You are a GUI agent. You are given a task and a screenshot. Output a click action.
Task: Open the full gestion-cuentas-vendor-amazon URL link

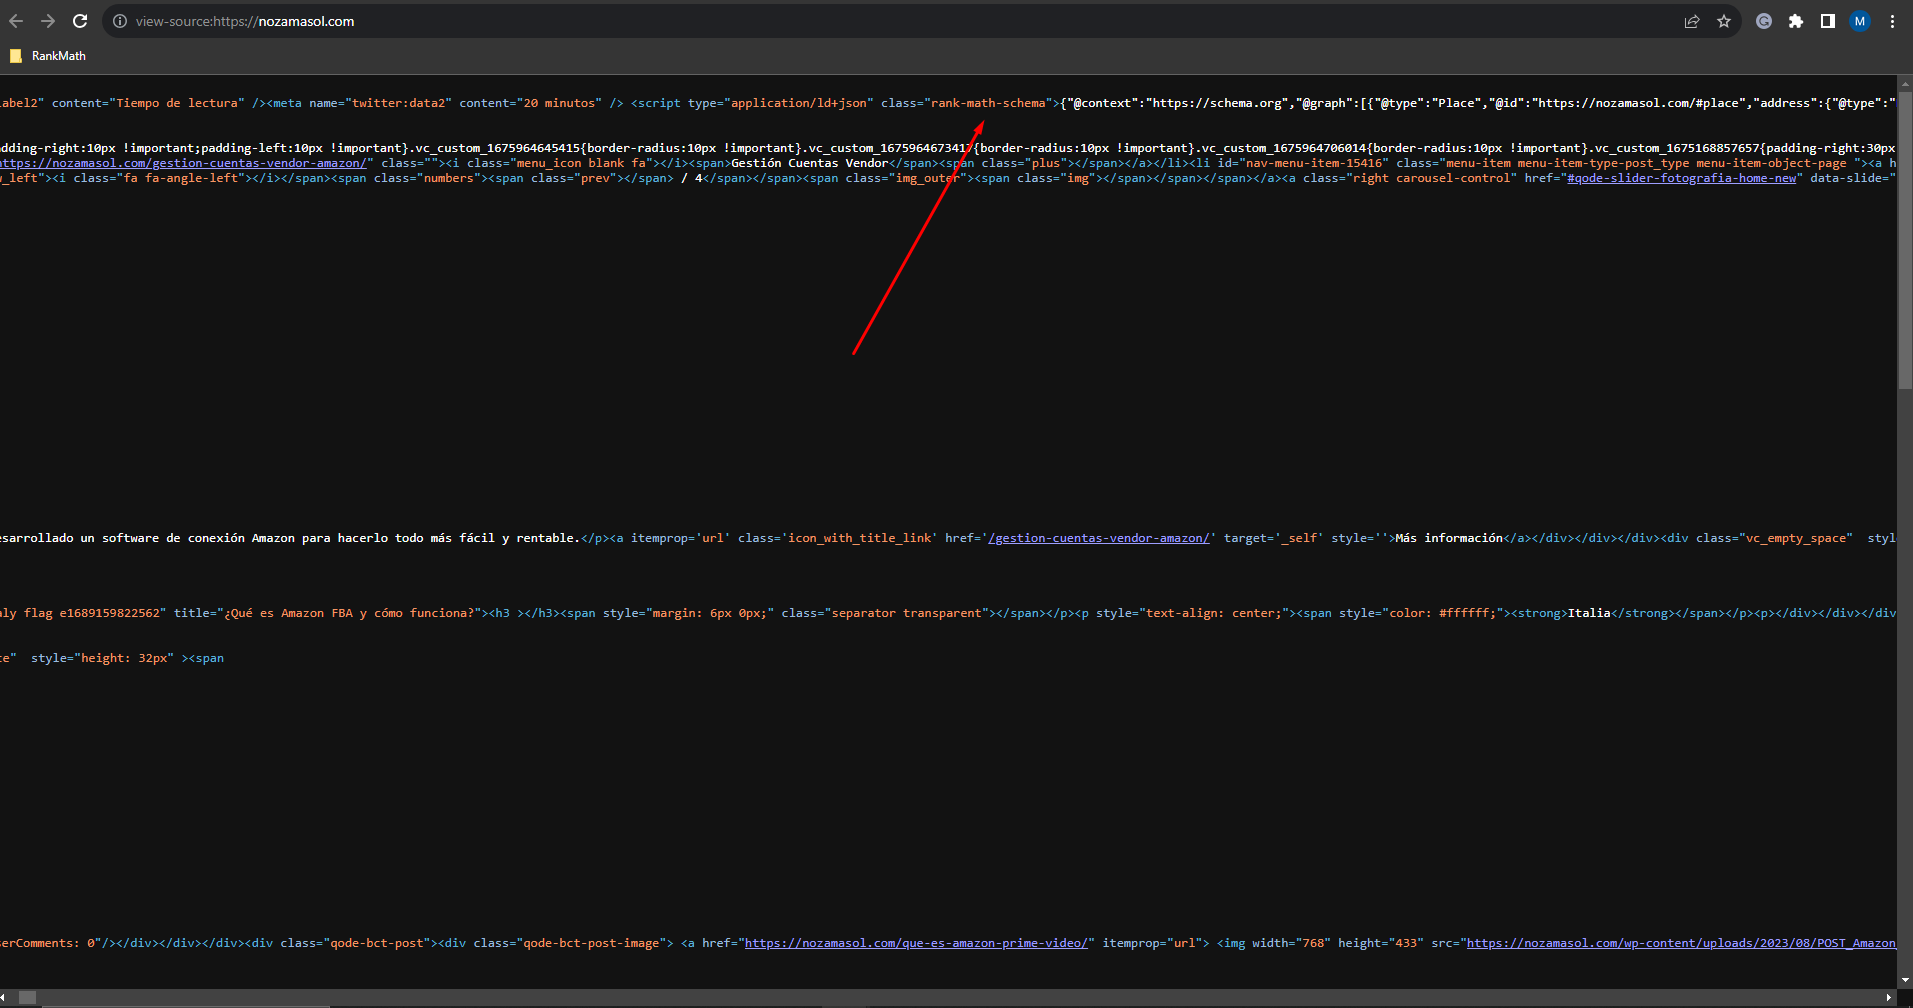tap(185, 163)
